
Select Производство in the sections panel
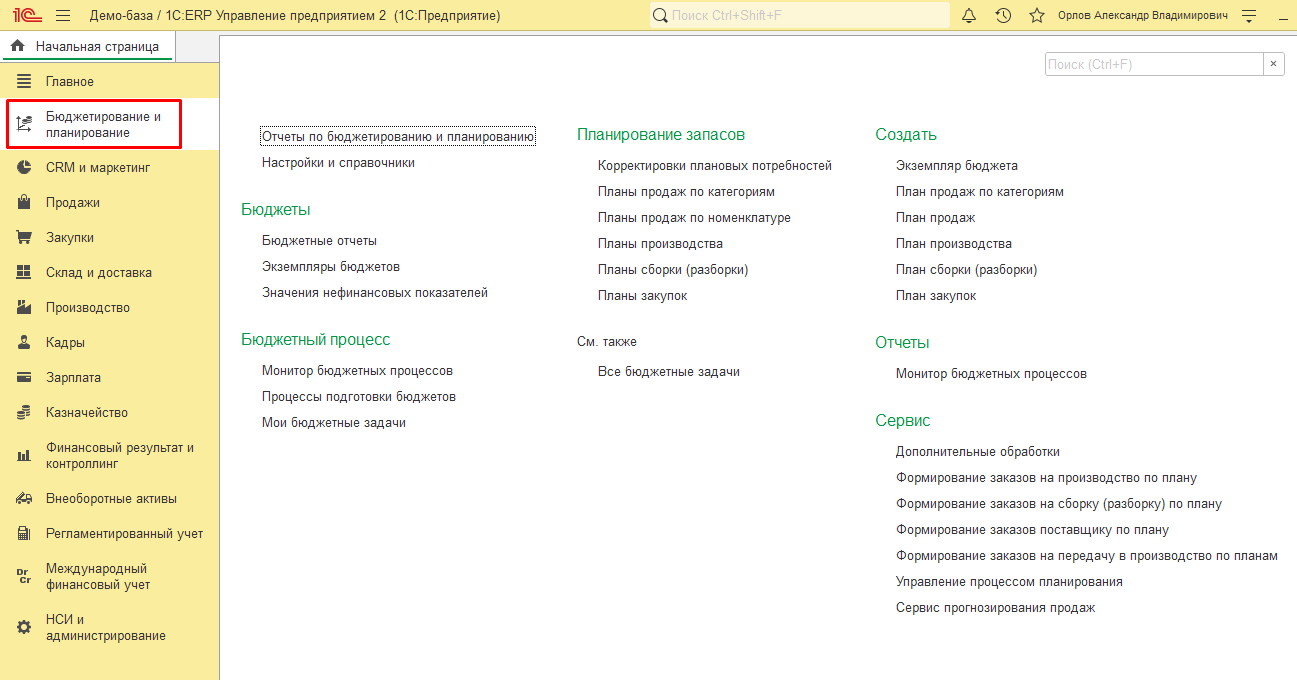pyautogui.click(x=87, y=308)
